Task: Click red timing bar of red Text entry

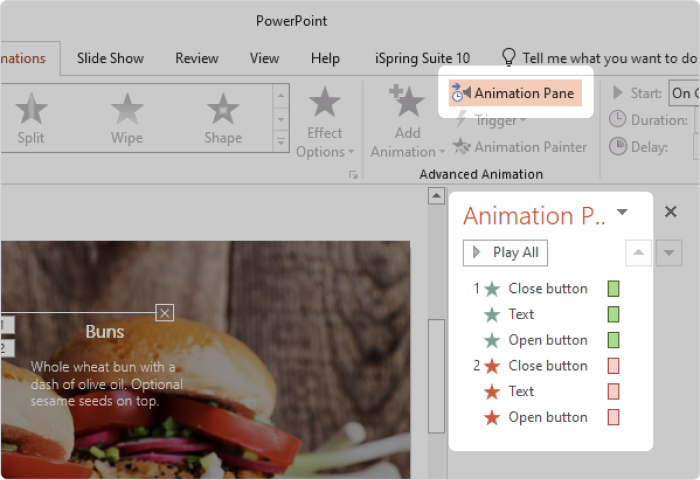Action: (x=613, y=392)
